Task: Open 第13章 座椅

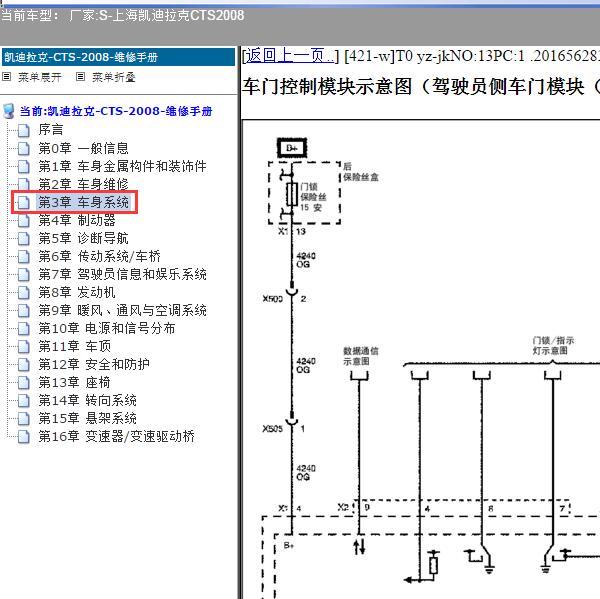Action: click(x=74, y=382)
